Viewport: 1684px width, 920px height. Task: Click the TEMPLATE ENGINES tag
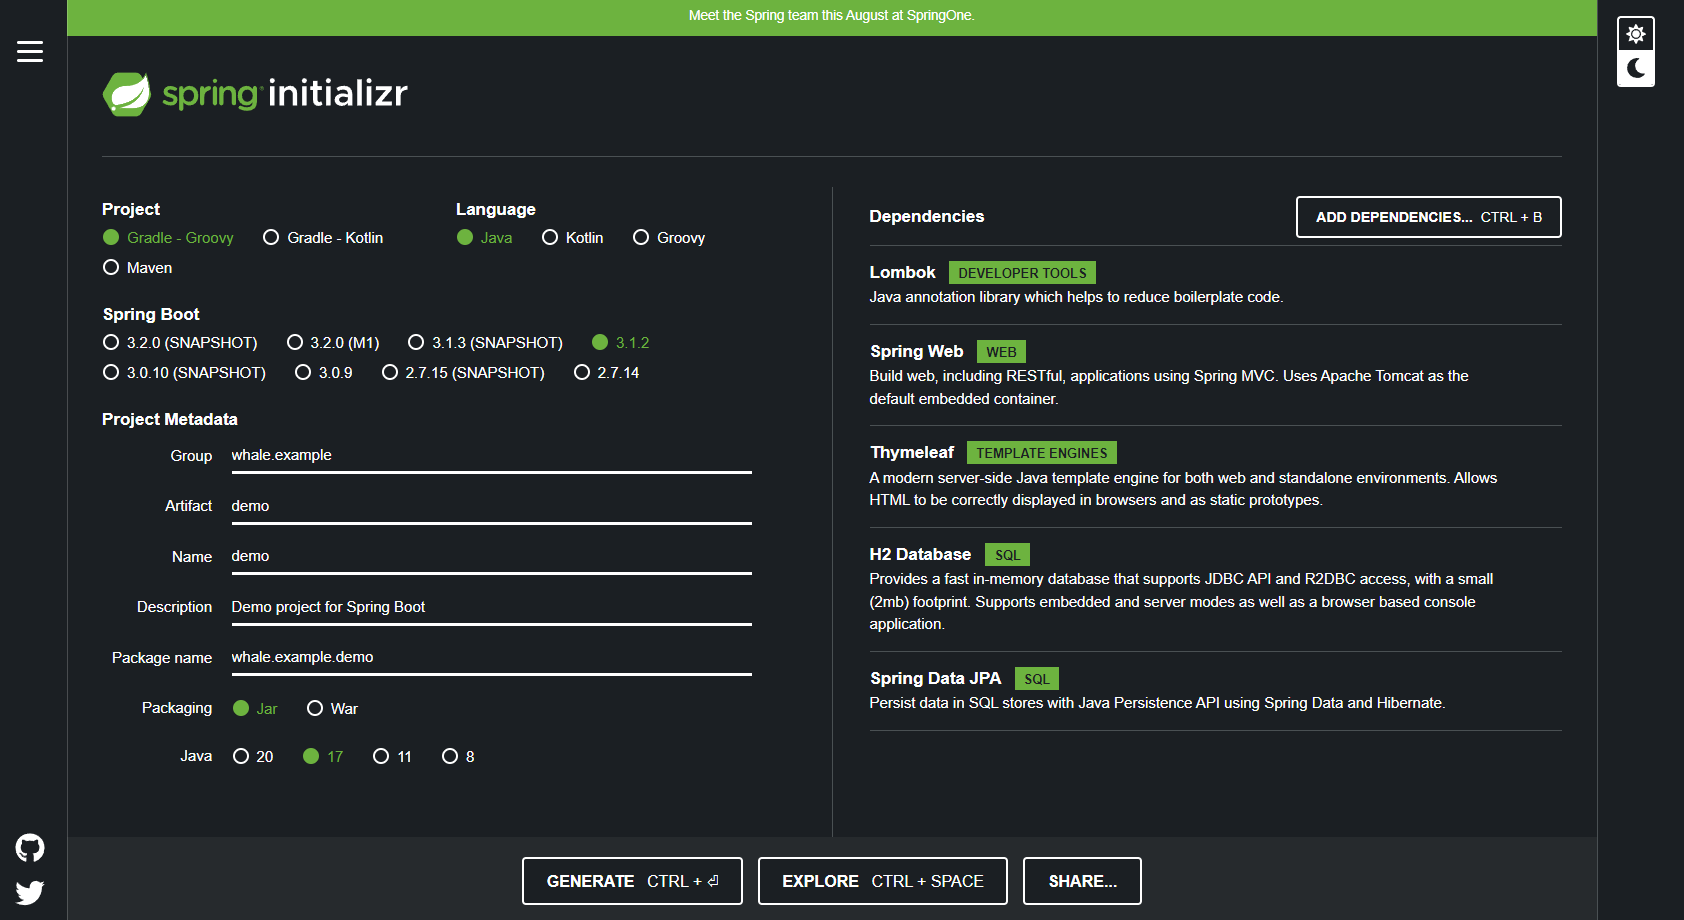pos(1042,453)
